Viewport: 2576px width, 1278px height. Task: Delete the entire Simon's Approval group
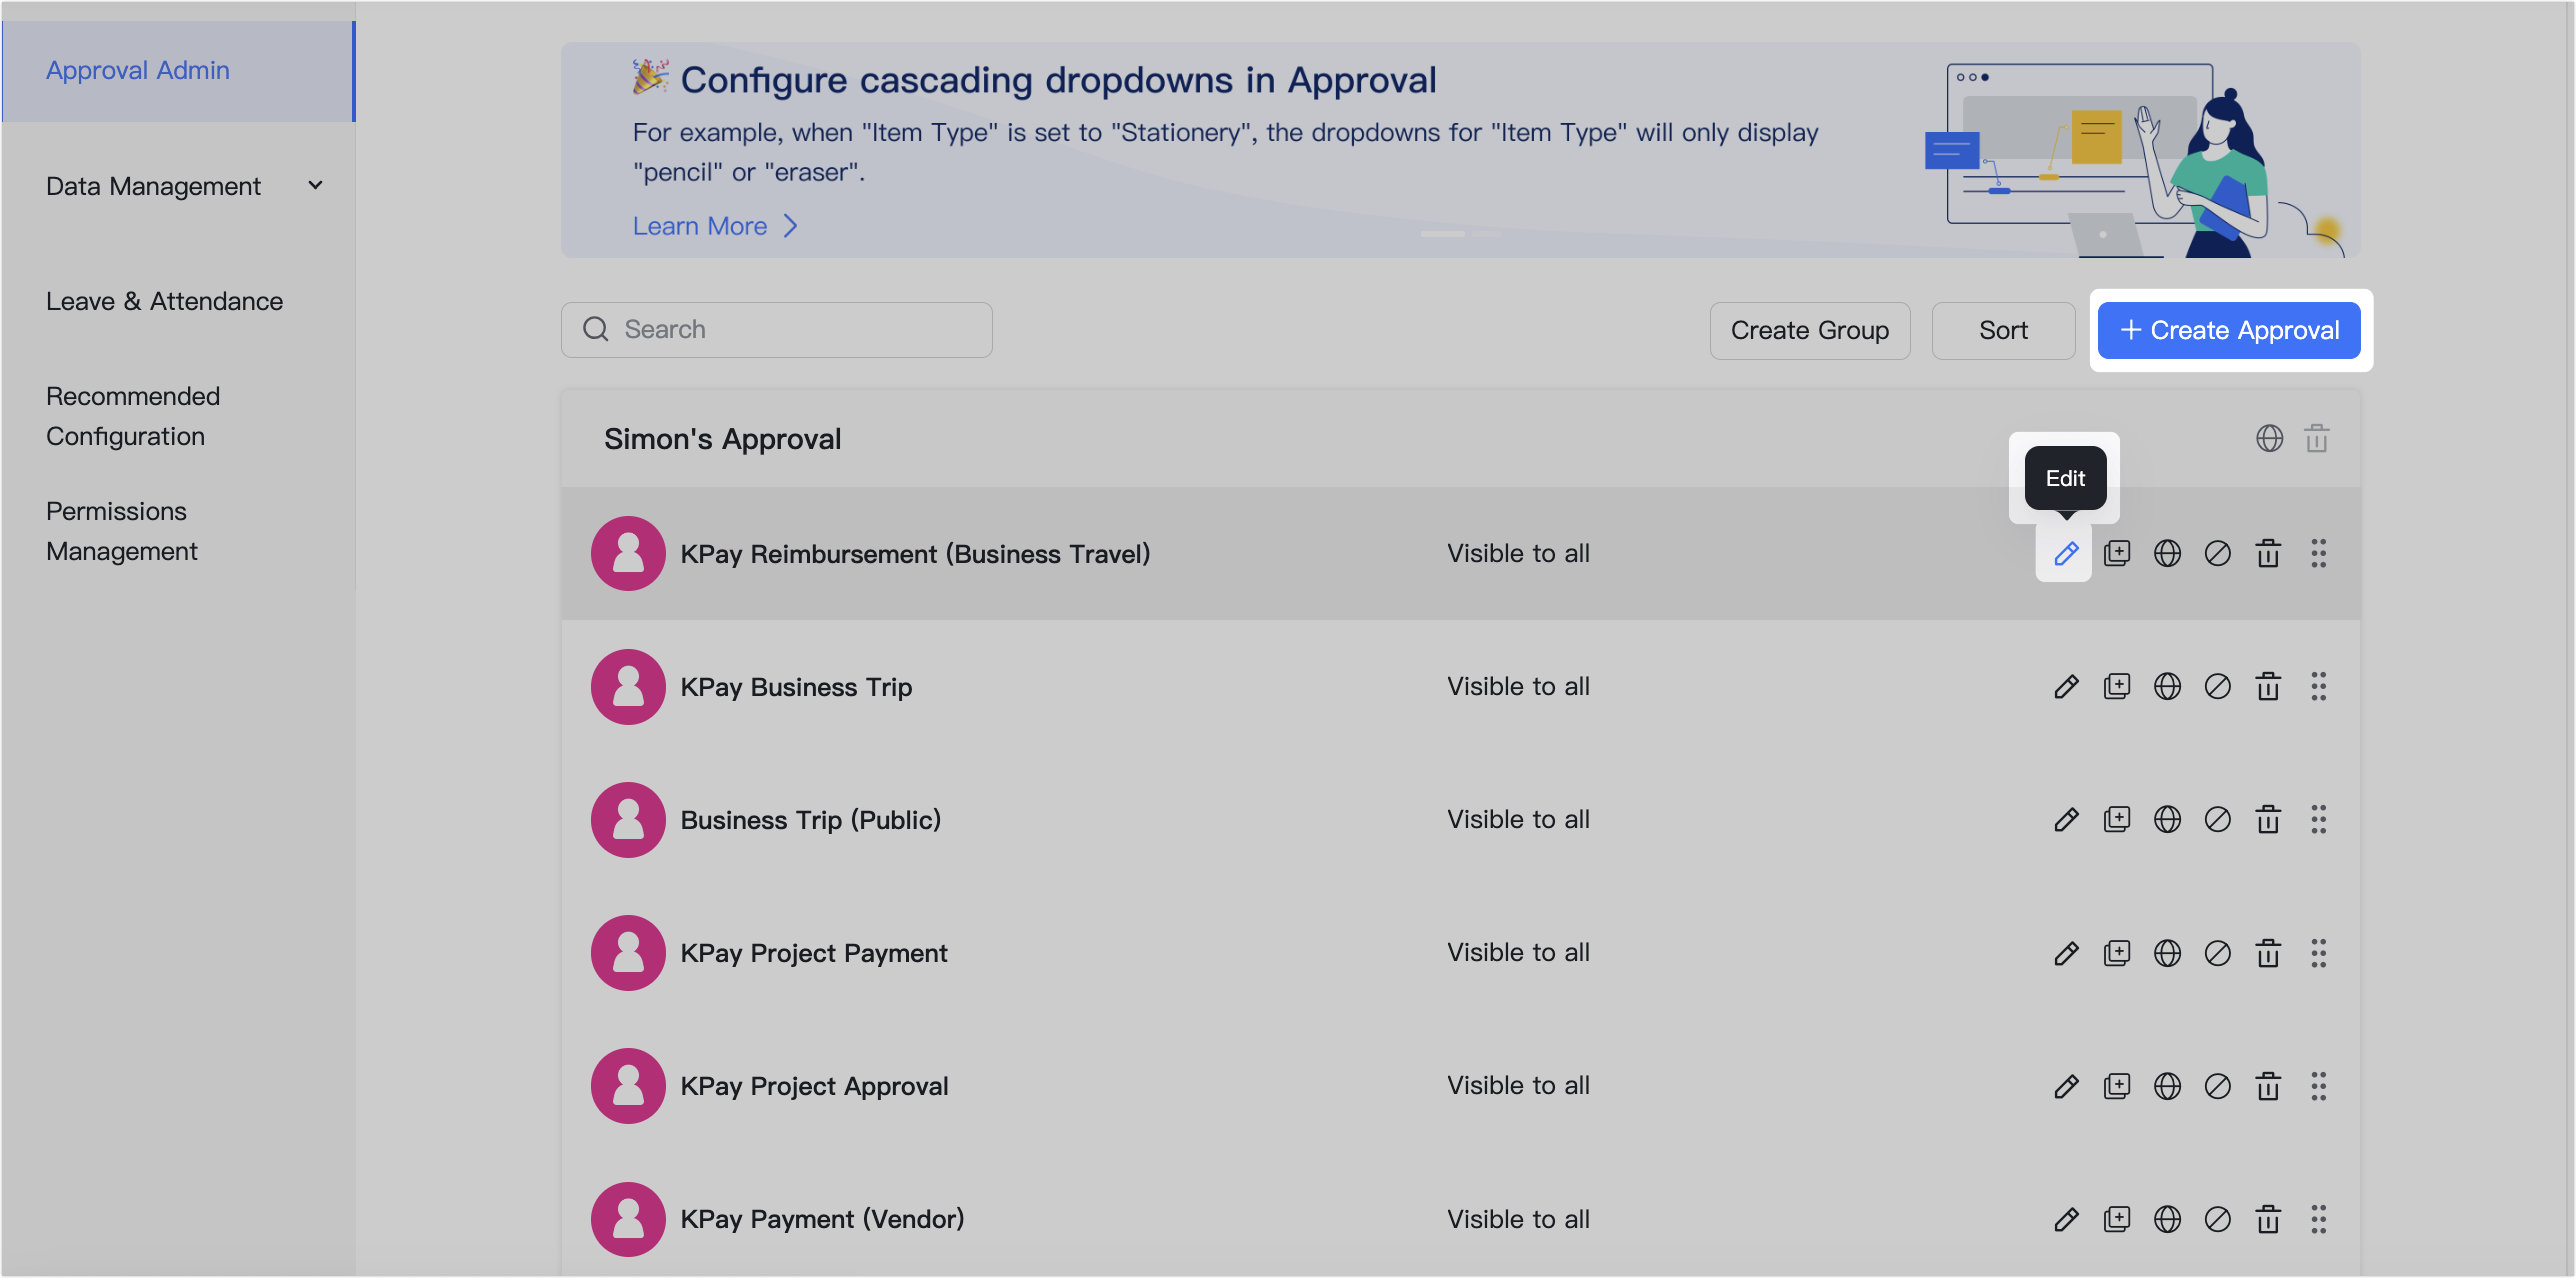pos(2318,438)
